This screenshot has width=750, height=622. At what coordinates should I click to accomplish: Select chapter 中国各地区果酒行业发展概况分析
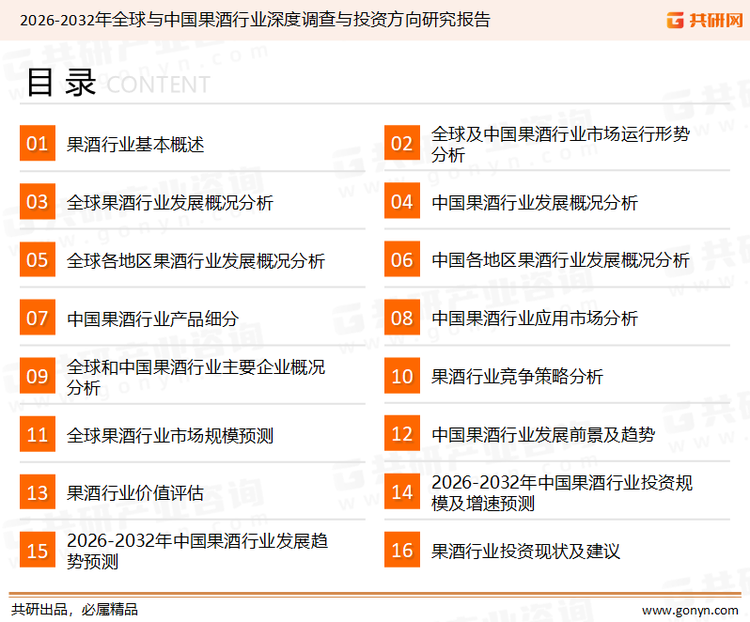coord(561,260)
